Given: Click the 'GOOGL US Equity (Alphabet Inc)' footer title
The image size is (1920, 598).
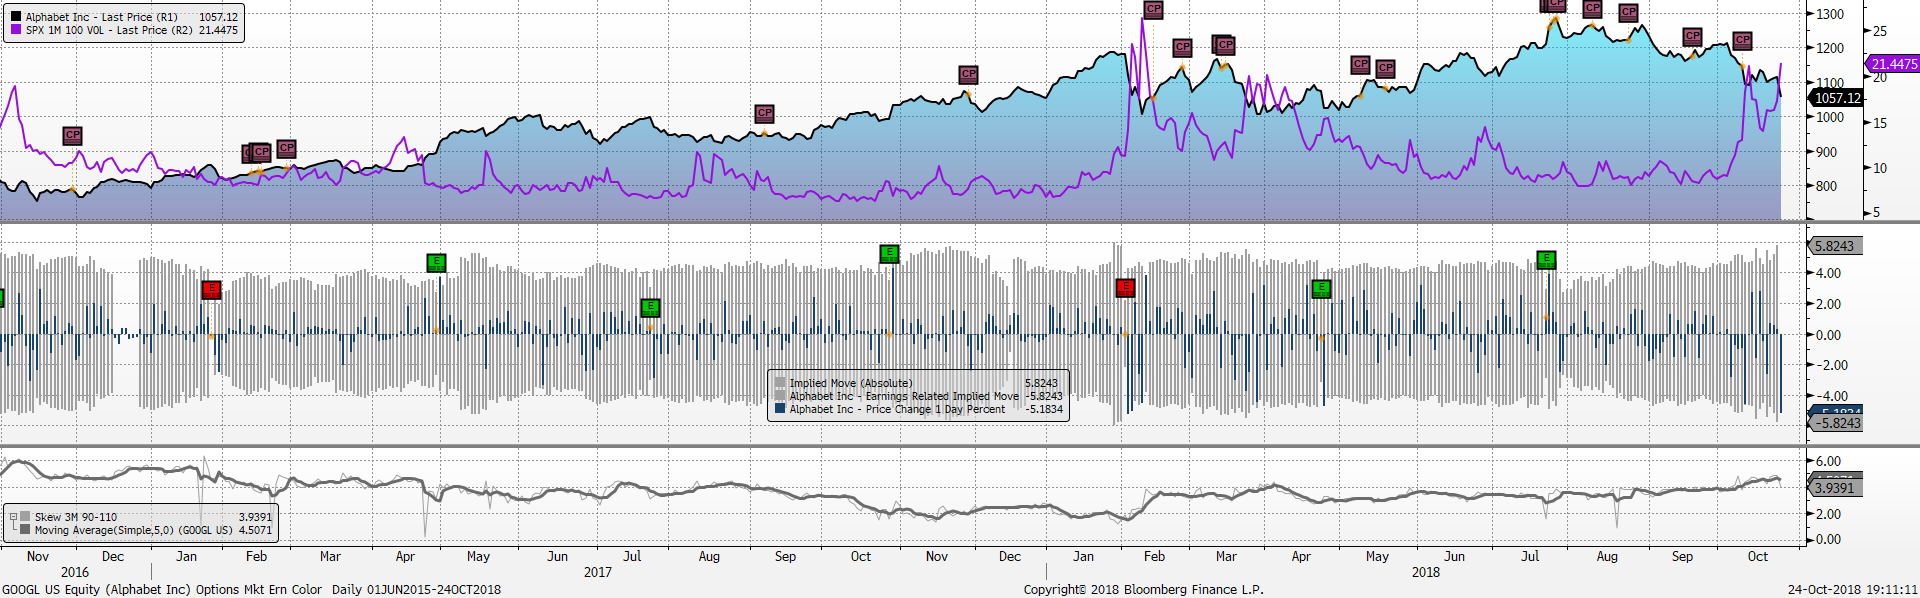Looking at the screenshot, I should [x=96, y=589].
